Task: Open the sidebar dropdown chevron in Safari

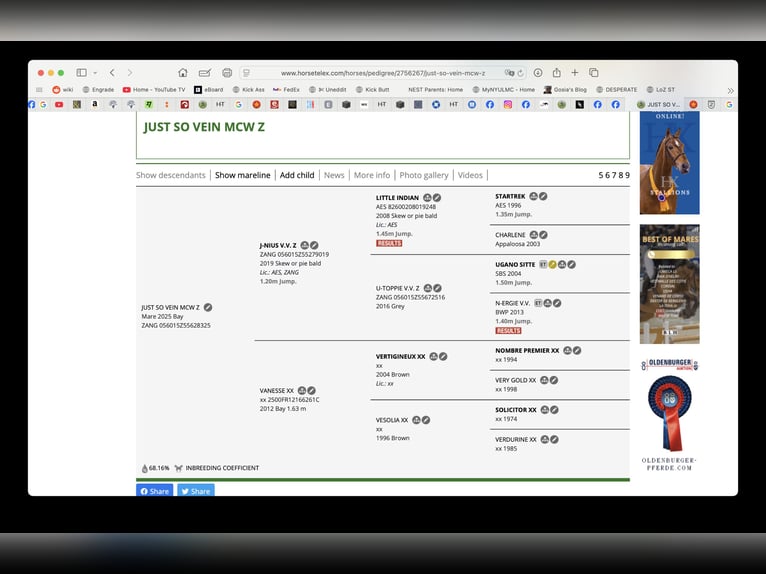Action: click(x=95, y=73)
